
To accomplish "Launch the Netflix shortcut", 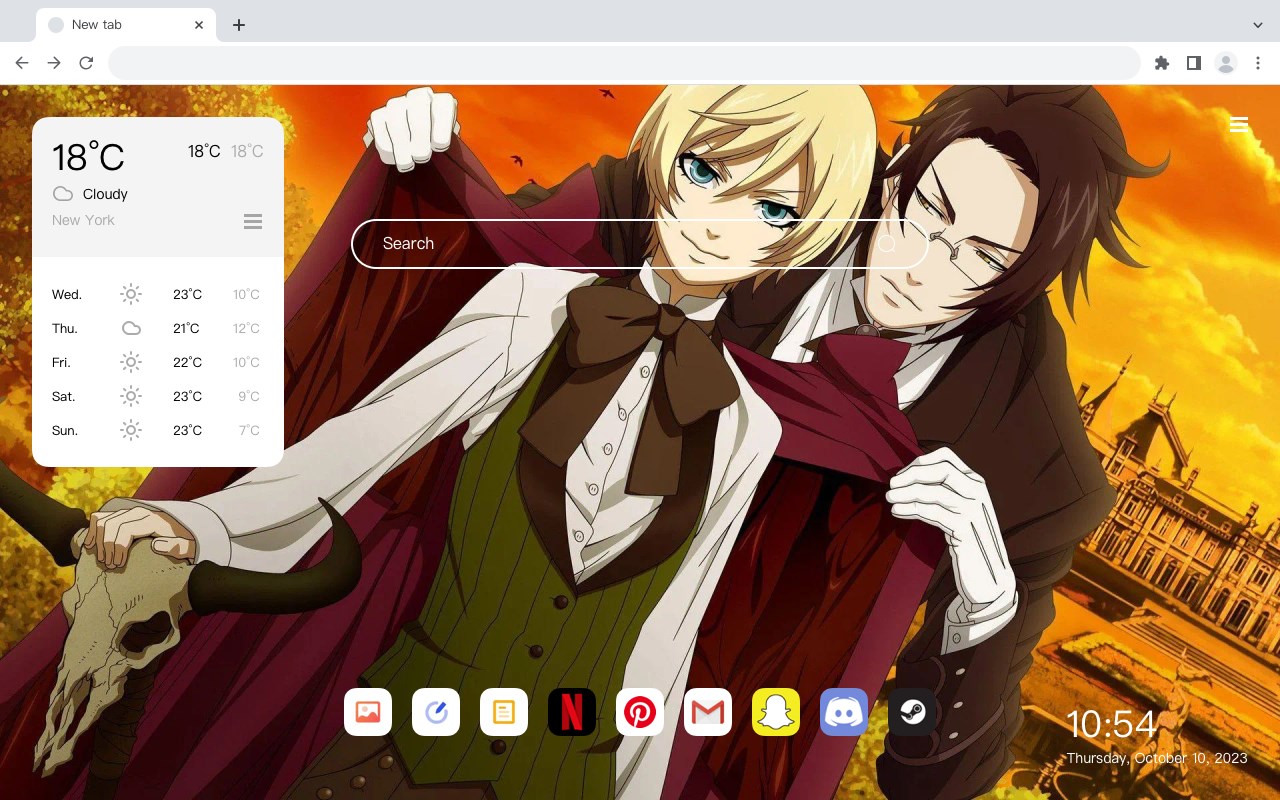I will (x=572, y=712).
